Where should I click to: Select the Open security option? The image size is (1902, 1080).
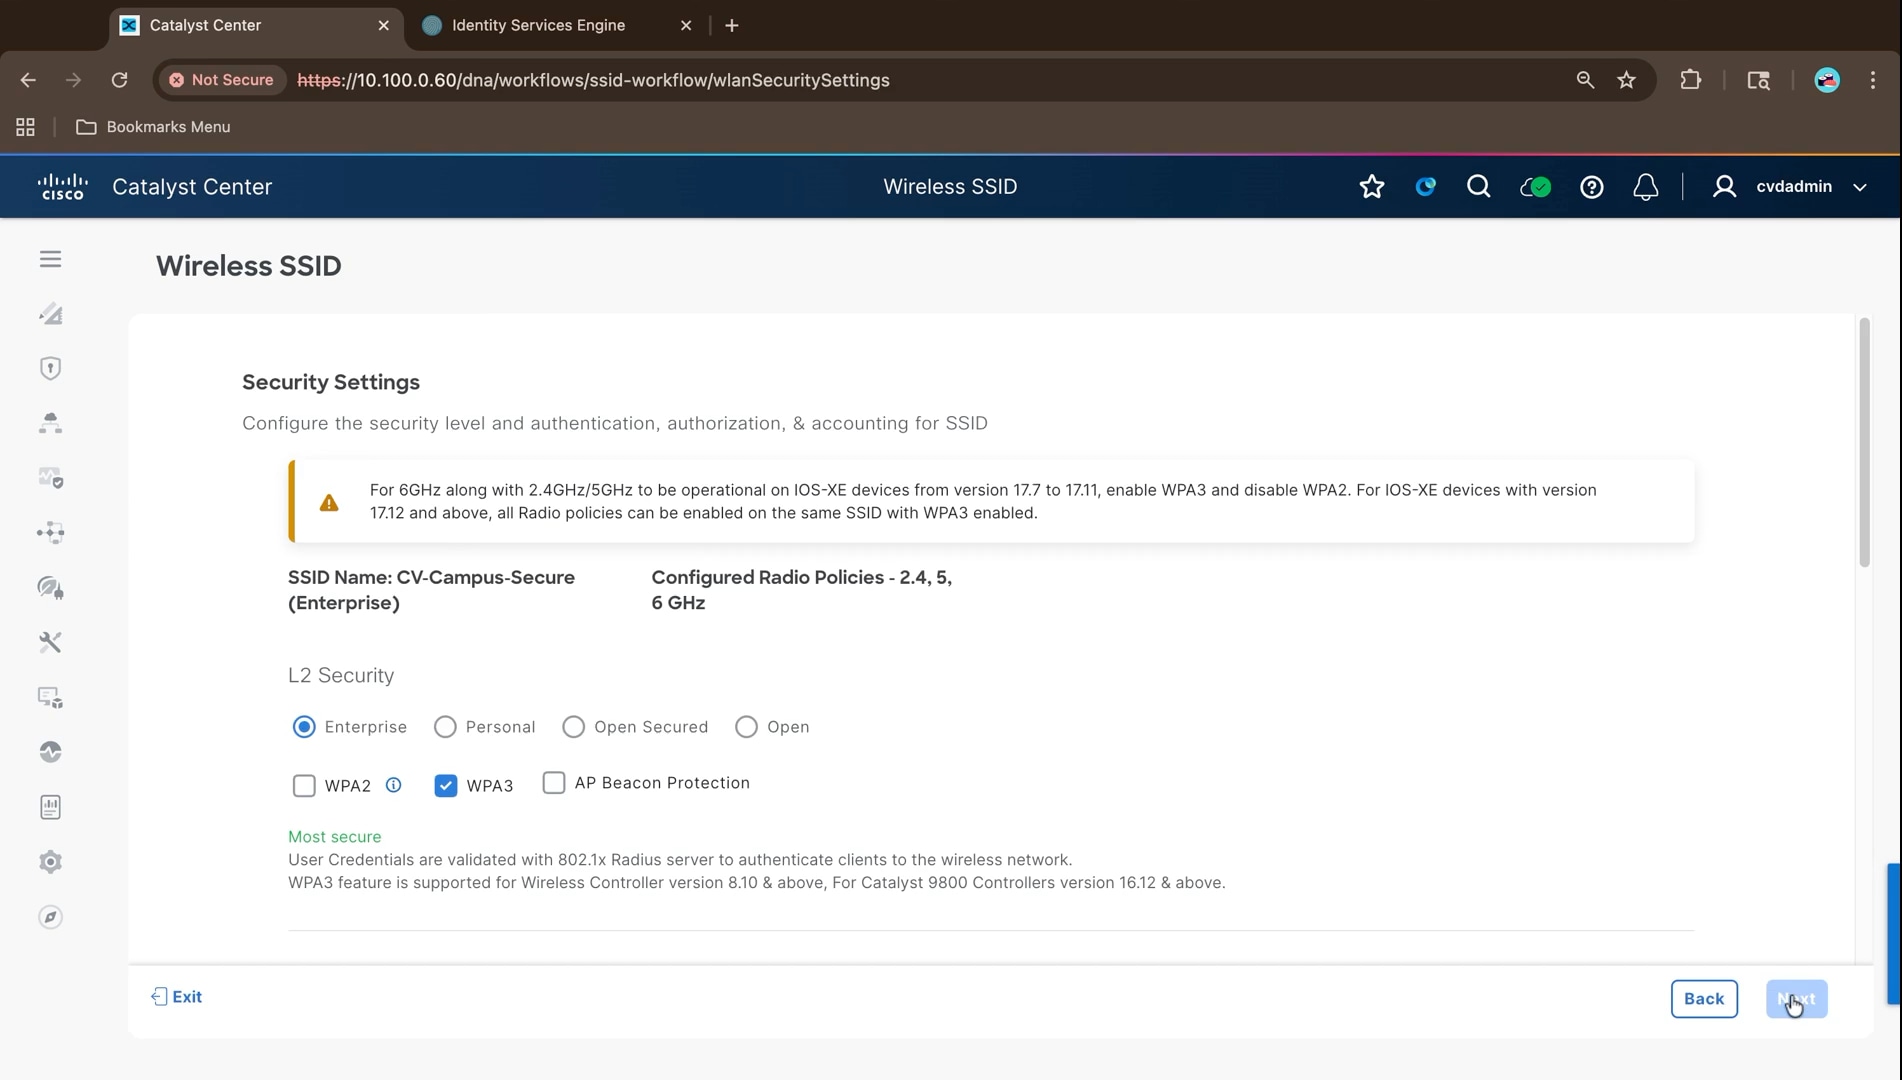pos(746,727)
